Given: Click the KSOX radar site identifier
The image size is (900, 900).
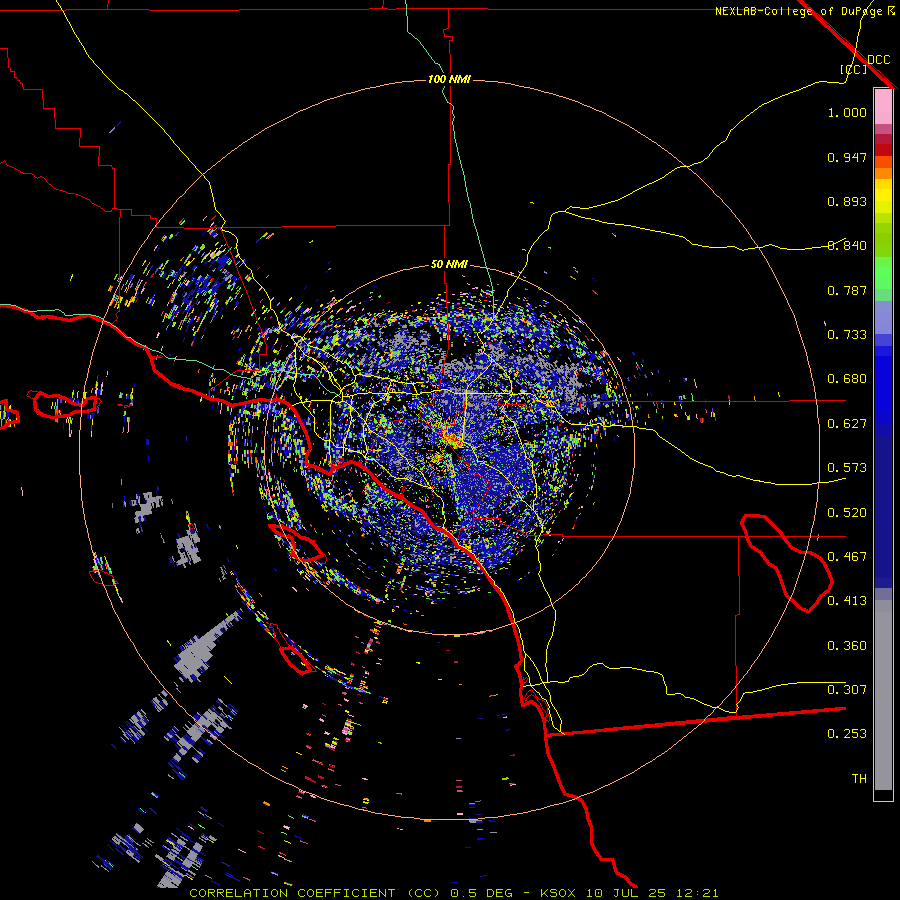Looking at the screenshot, I should 557,893.
